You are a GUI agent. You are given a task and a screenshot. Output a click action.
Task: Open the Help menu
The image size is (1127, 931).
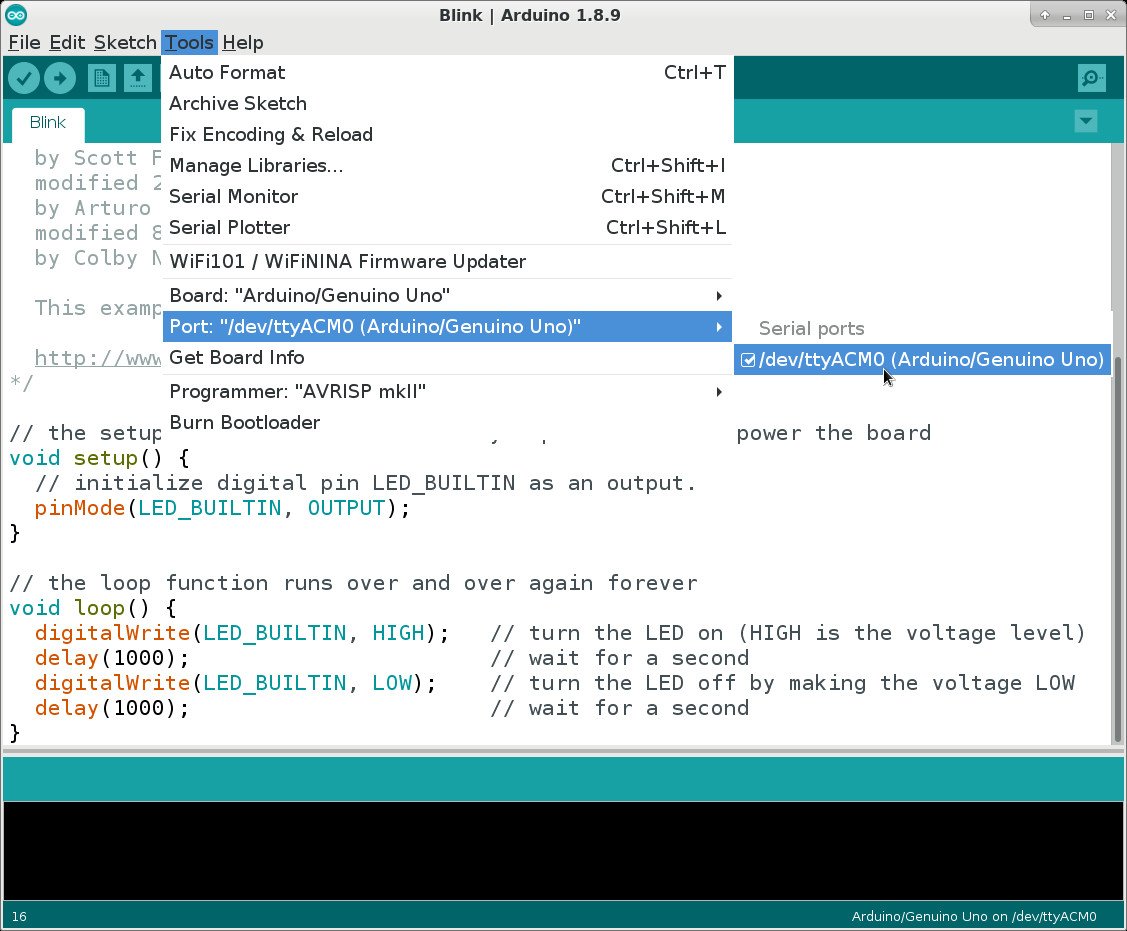(242, 42)
